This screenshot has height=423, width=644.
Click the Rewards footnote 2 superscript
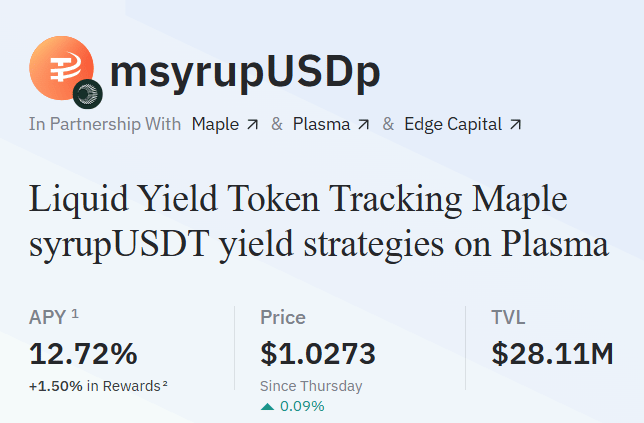(165, 384)
